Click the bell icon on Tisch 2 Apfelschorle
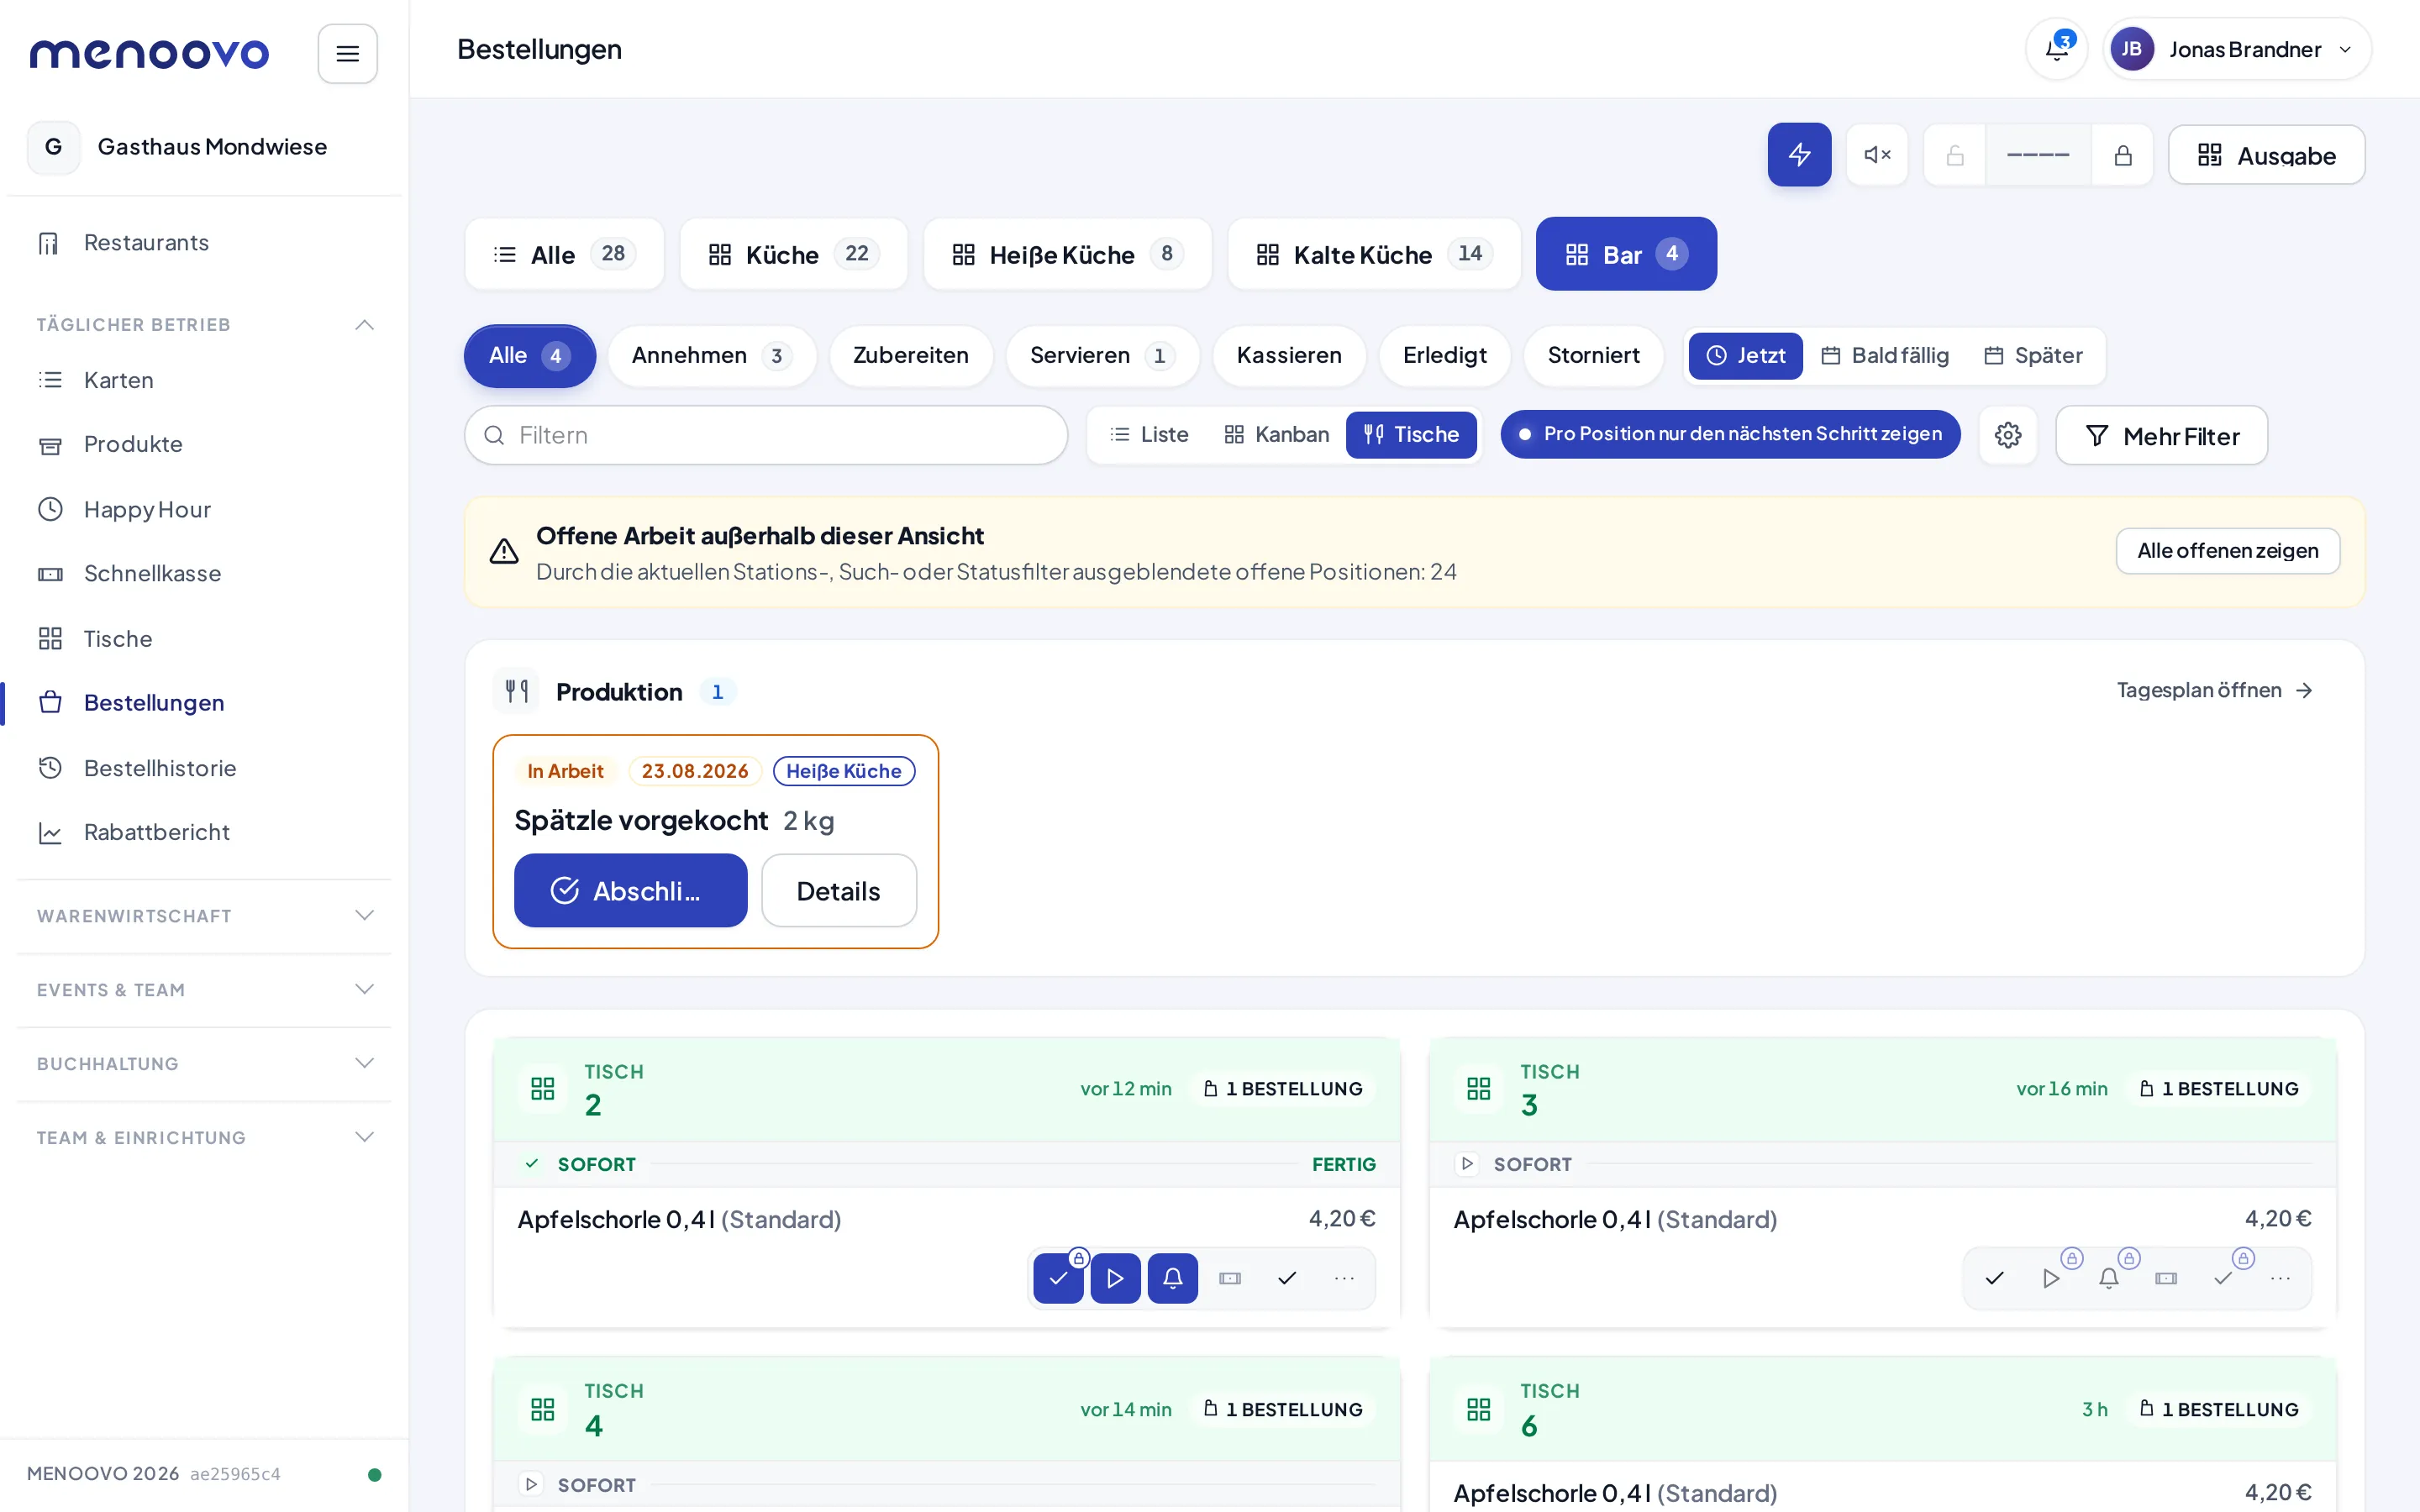 [x=1173, y=1278]
